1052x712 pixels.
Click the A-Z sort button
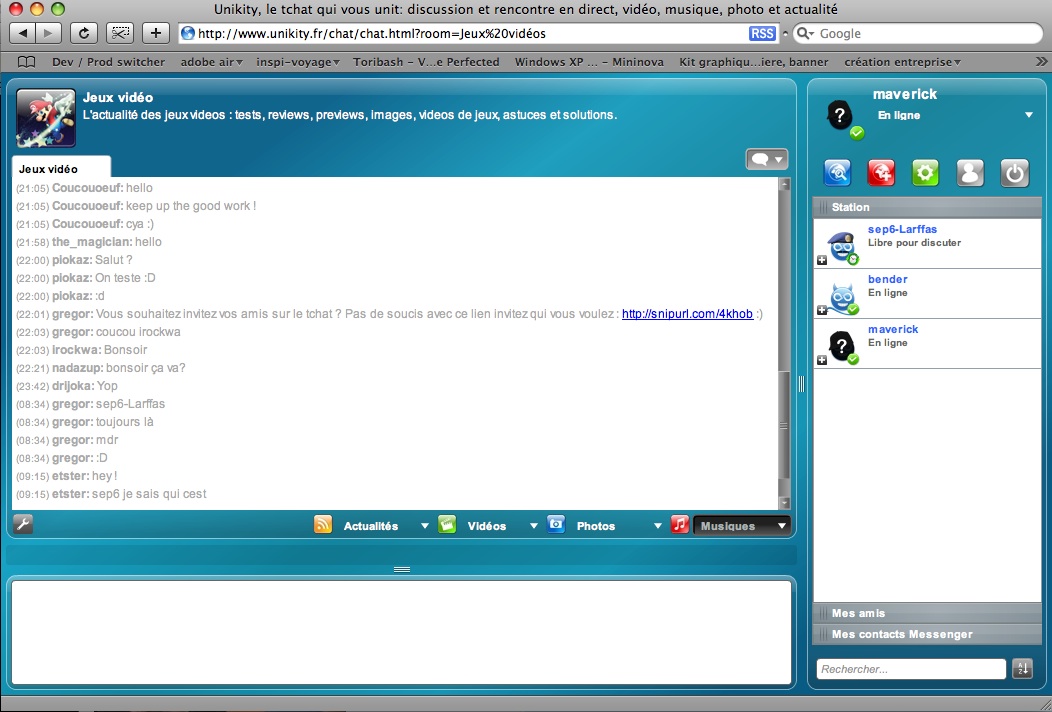click(1022, 668)
